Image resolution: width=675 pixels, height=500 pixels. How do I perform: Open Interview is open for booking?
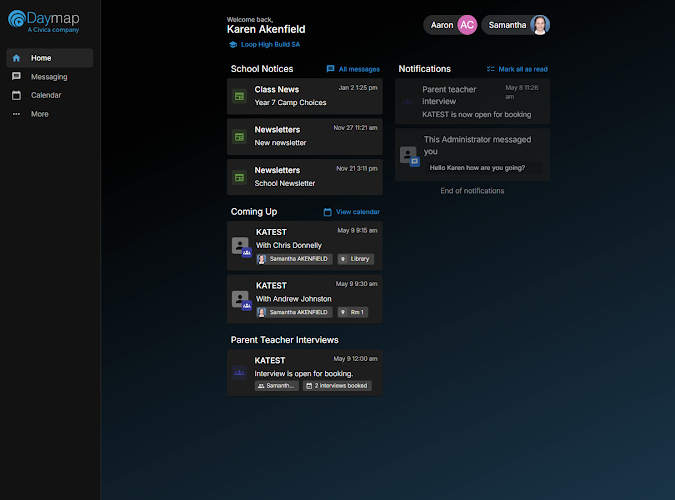(305, 373)
